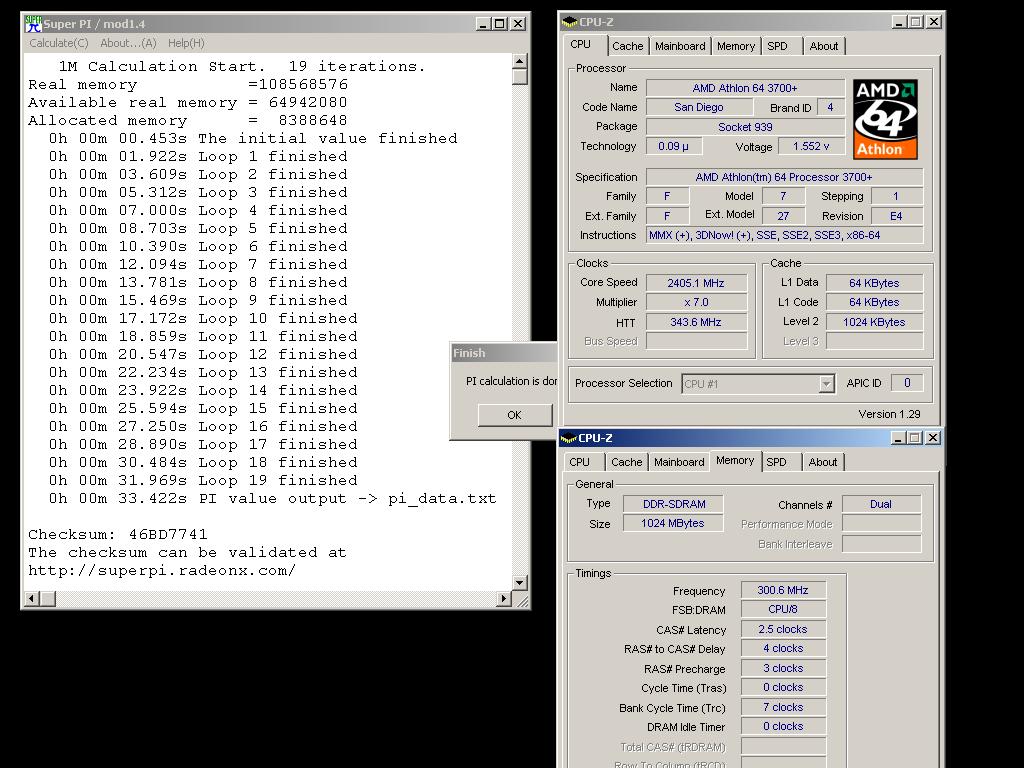Switch to About tab in upper CPU-Z

(824, 46)
